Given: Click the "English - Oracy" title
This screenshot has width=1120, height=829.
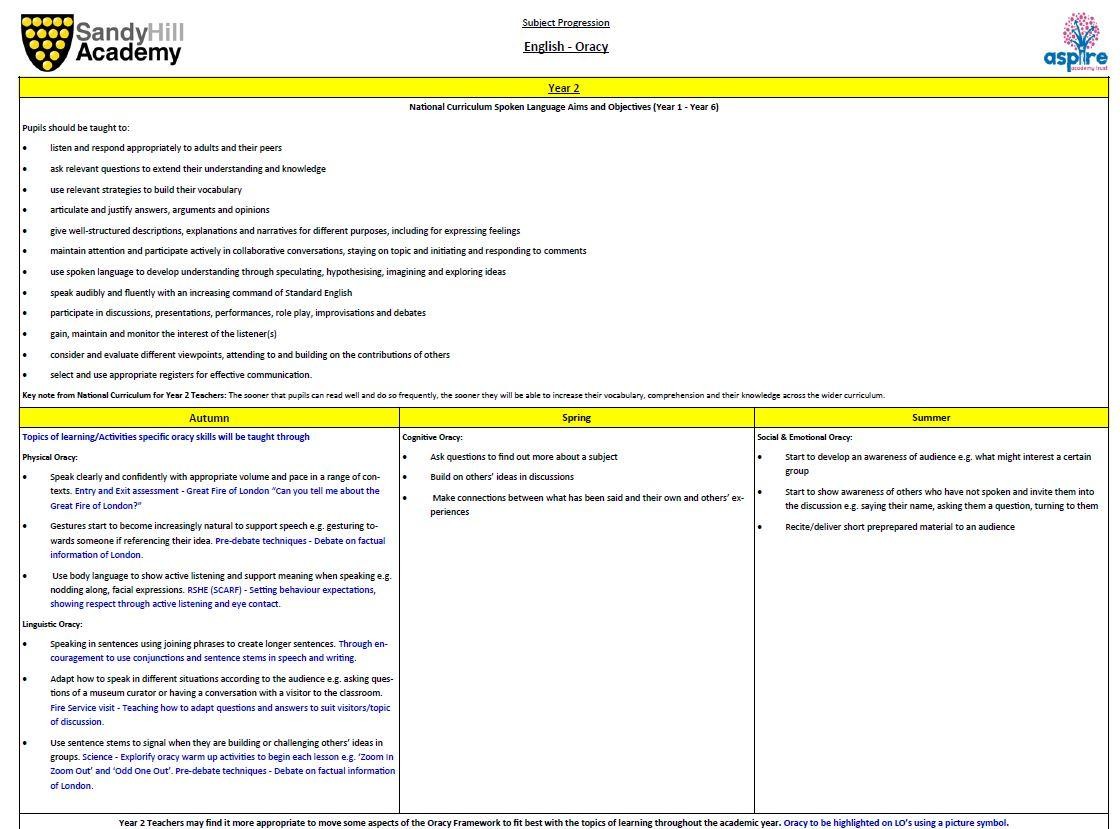Looking at the screenshot, I should click(566, 46).
